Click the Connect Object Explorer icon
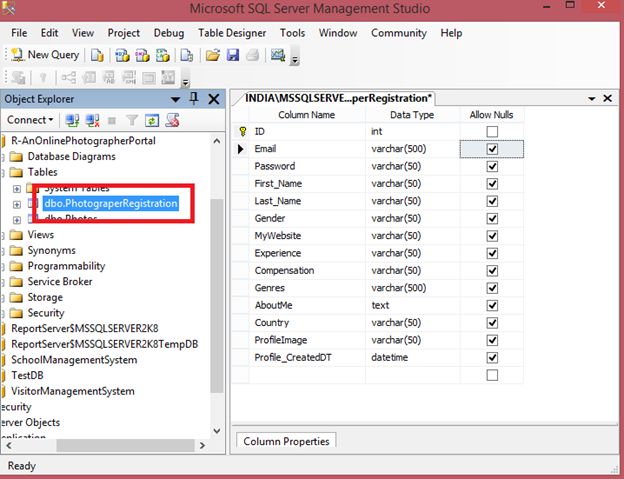The image size is (624, 479). point(72,120)
